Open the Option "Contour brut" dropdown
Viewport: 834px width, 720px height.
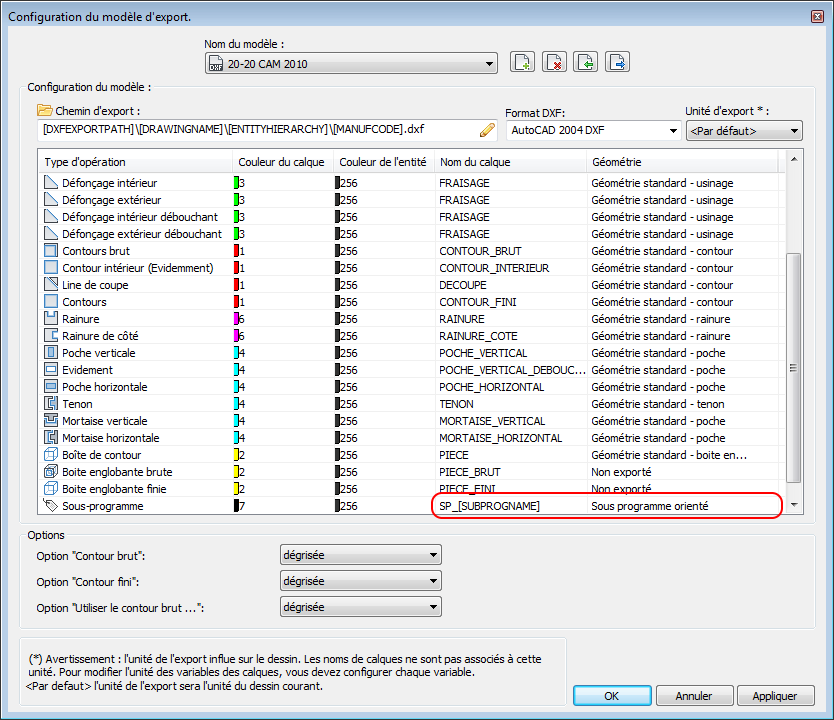click(360, 555)
